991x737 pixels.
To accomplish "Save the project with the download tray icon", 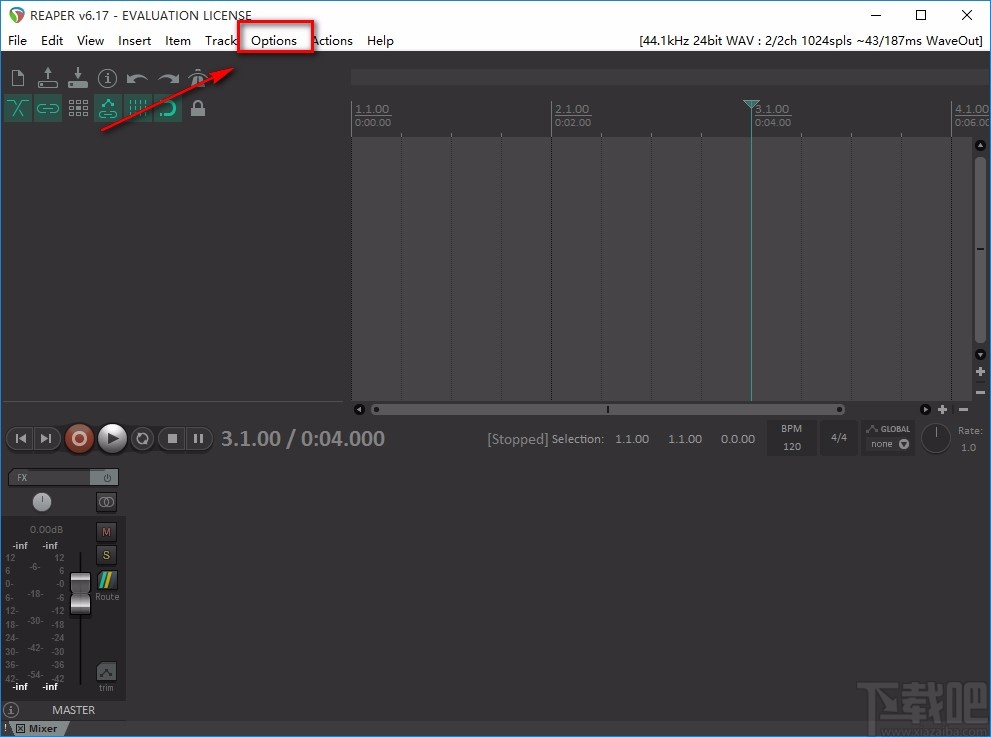I will (78, 78).
